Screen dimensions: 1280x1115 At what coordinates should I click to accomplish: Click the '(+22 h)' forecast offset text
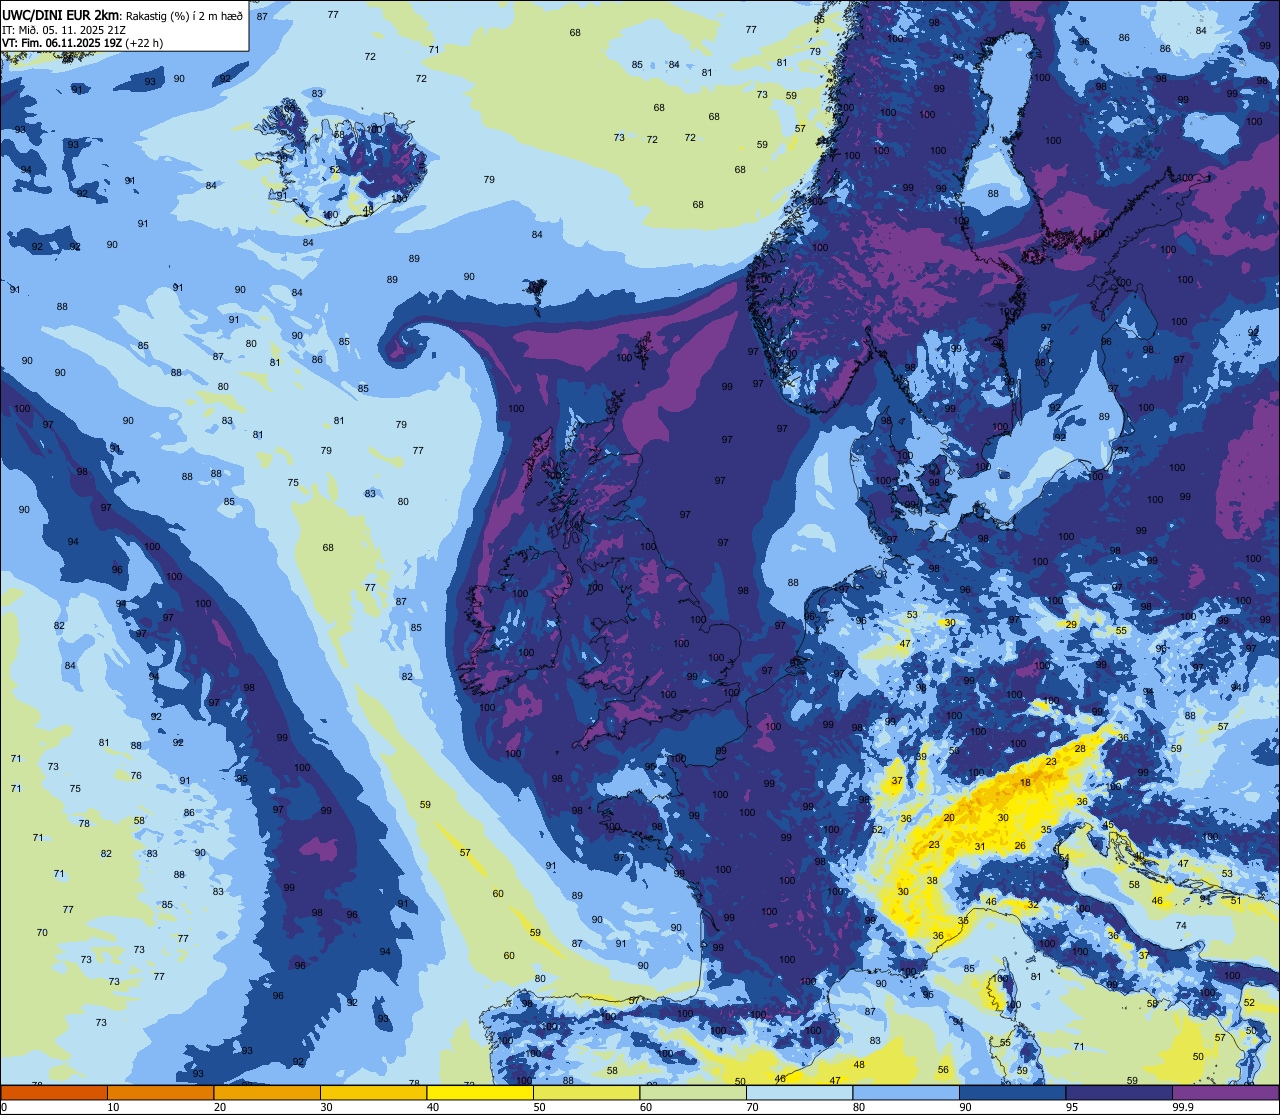point(144,43)
